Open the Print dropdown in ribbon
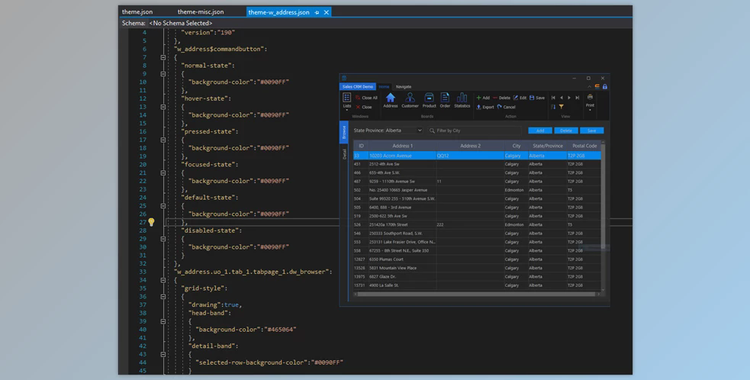Image resolution: width=750 pixels, height=380 pixels. tap(590, 102)
